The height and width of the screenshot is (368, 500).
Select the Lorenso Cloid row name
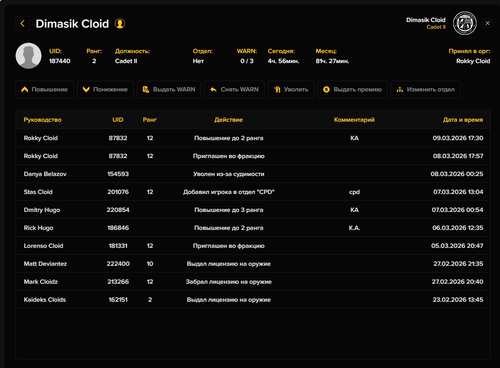(43, 246)
